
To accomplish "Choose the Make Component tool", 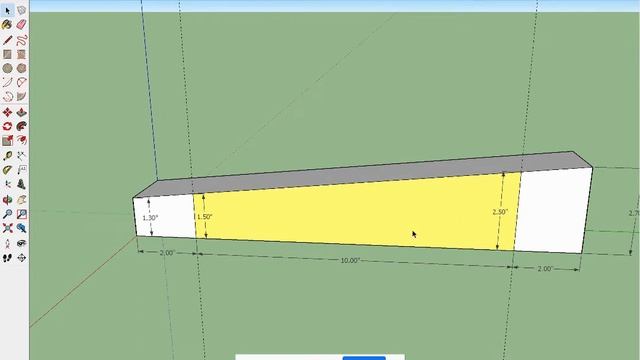I will (22, 10).
